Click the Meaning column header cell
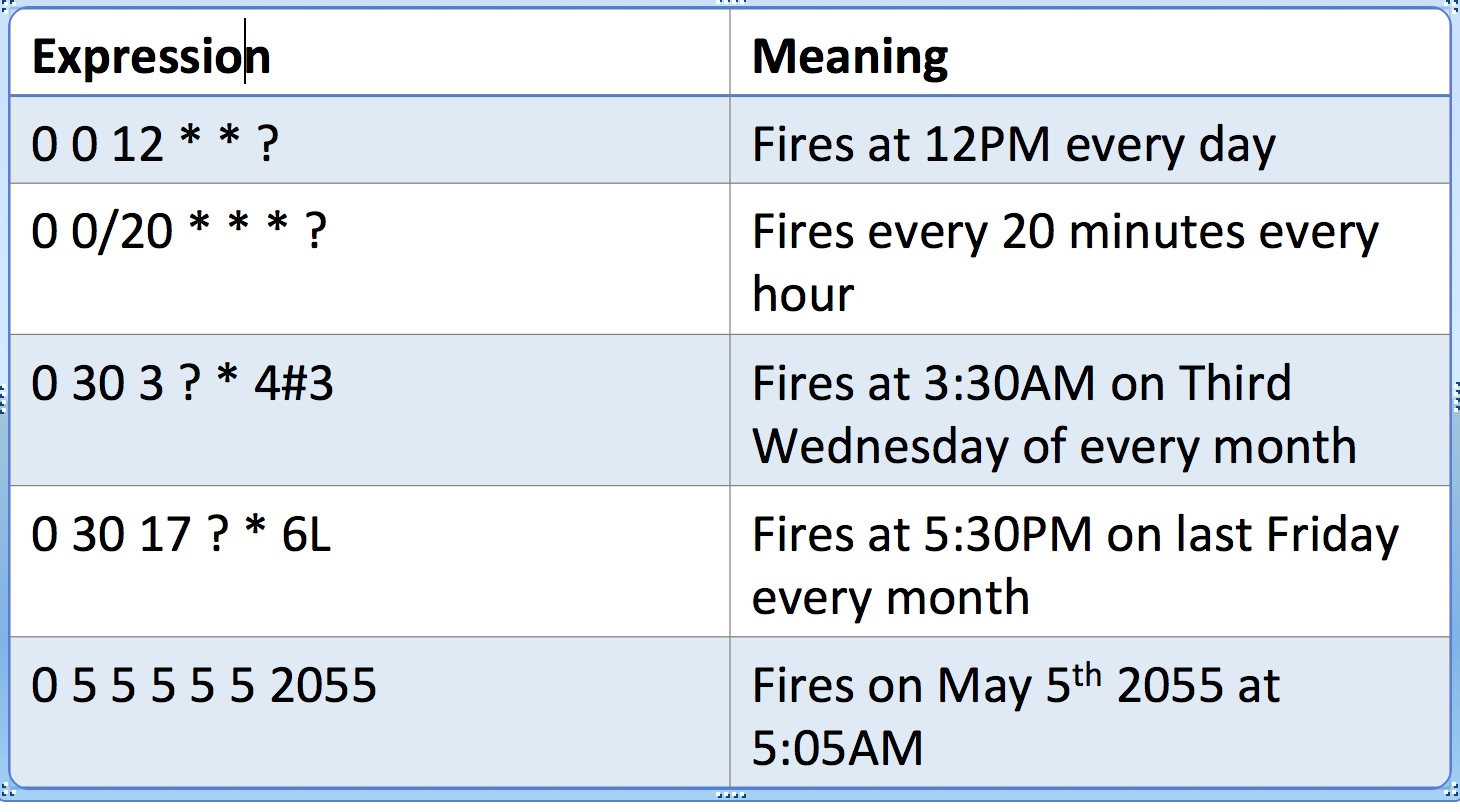The height and width of the screenshot is (812, 1460). [1090, 53]
